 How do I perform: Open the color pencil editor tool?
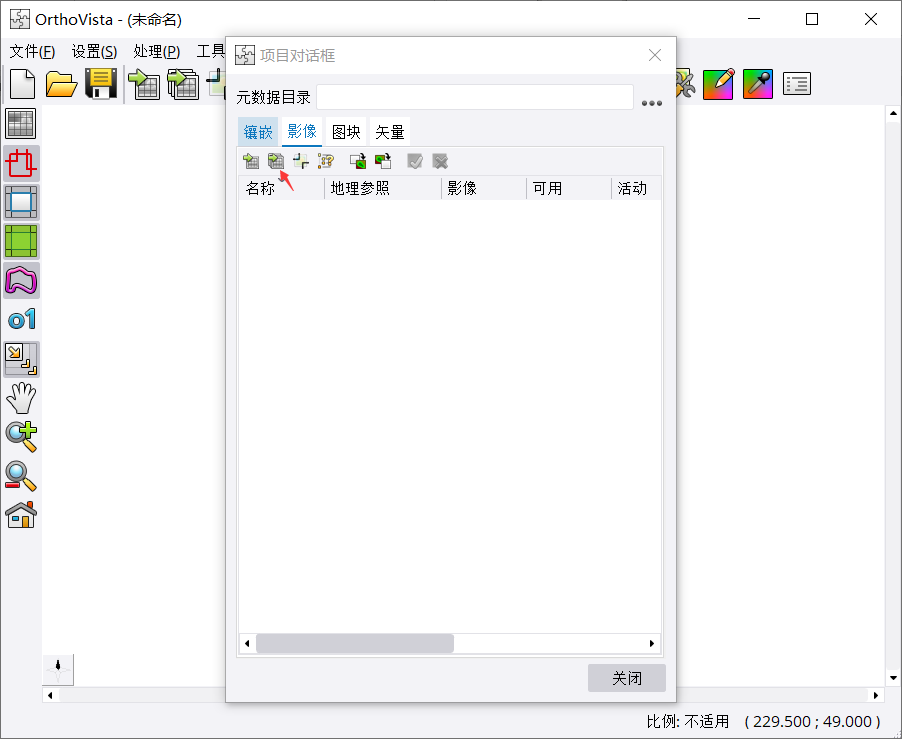pos(718,84)
